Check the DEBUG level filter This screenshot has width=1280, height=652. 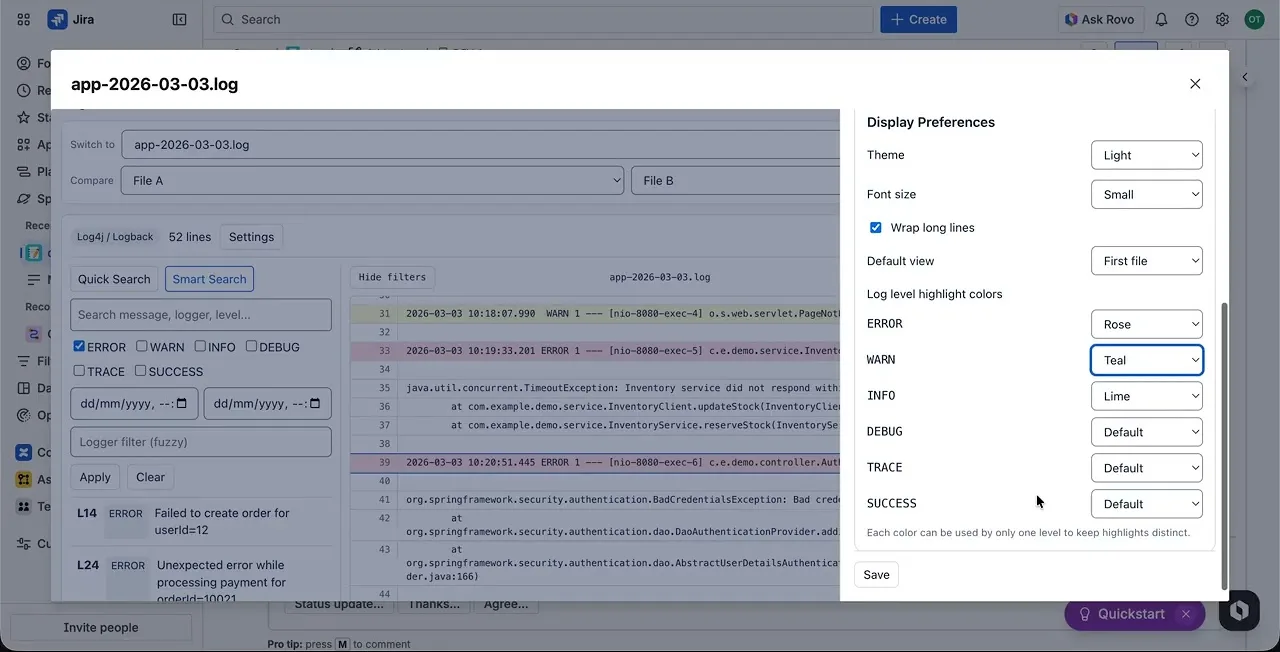(x=251, y=346)
